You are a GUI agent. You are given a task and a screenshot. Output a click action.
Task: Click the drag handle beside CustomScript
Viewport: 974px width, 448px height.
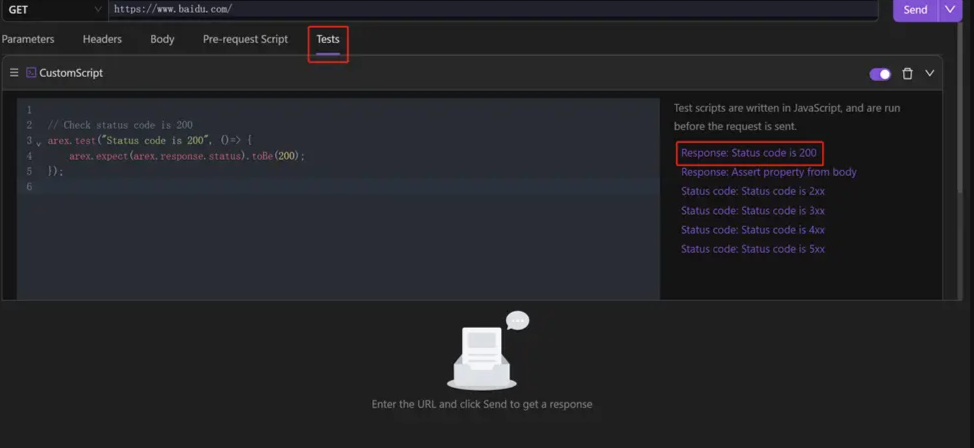[x=14, y=73]
